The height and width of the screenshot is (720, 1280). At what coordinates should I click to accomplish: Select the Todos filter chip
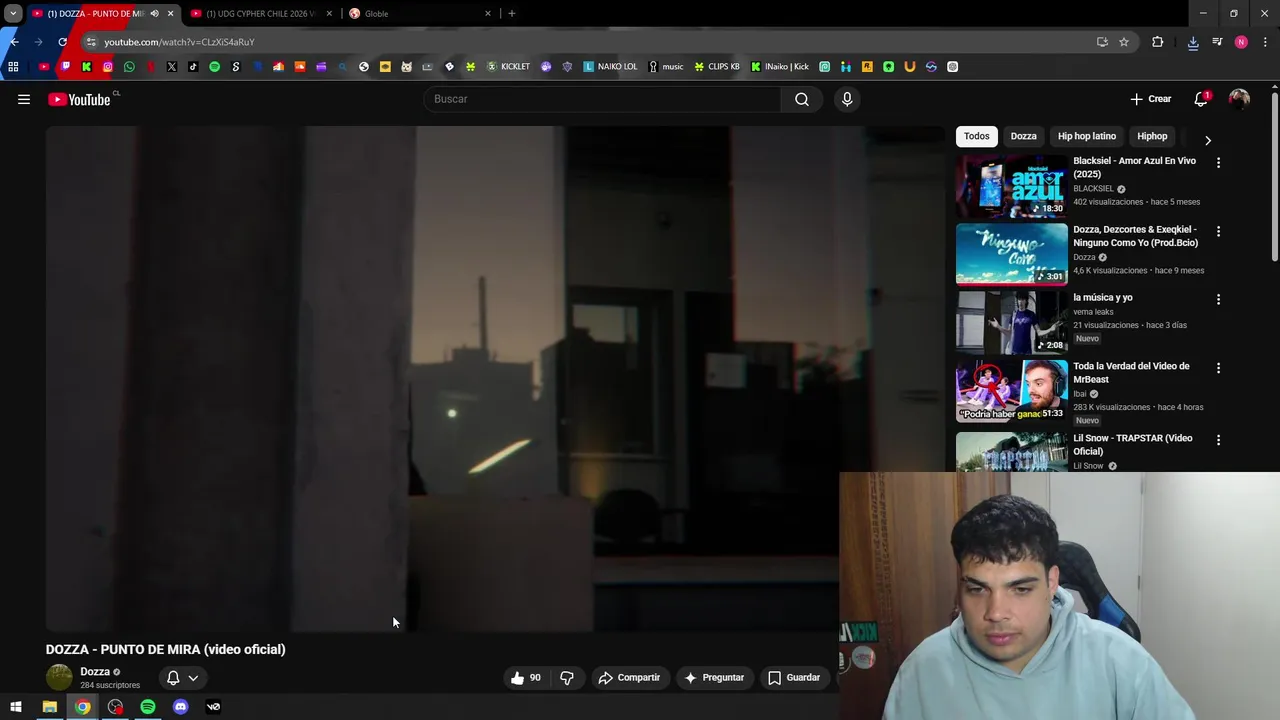tap(977, 136)
